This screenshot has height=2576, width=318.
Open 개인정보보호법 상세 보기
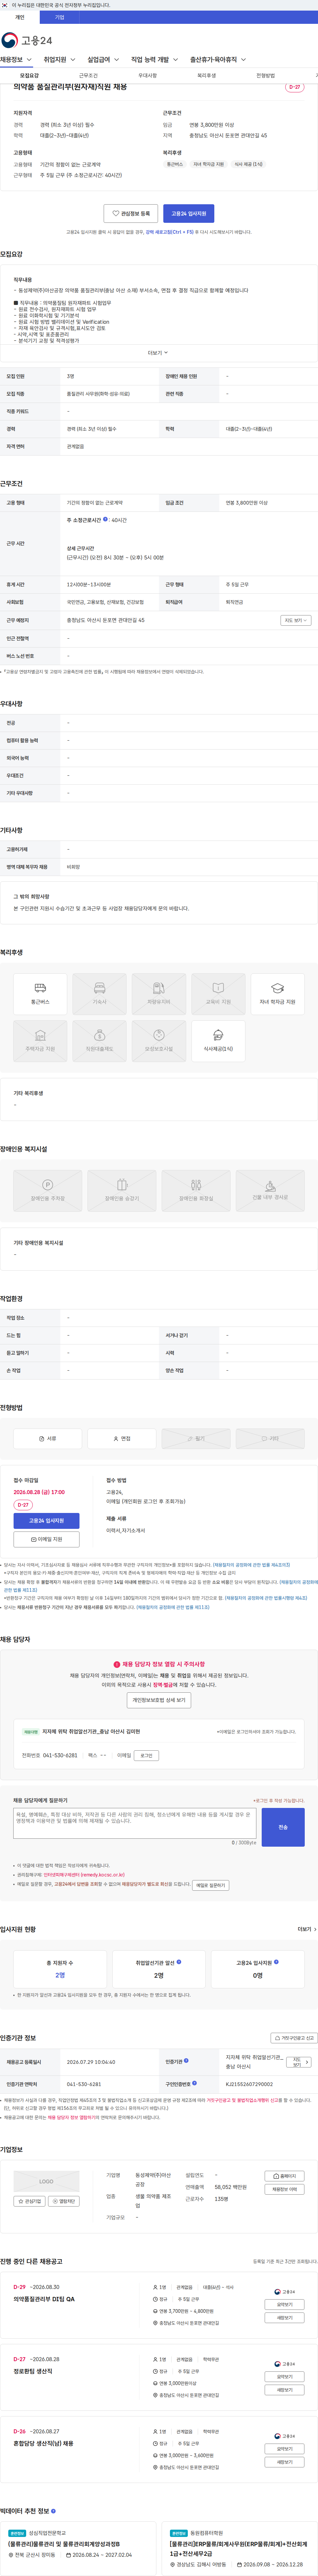(x=159, y=1700)
